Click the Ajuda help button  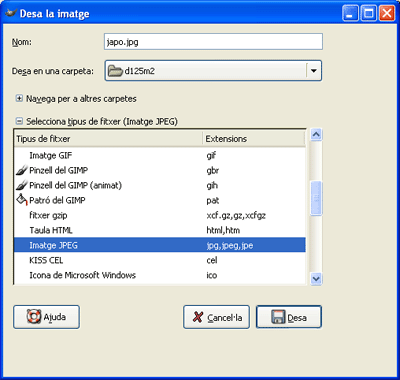tap(46, 317)
